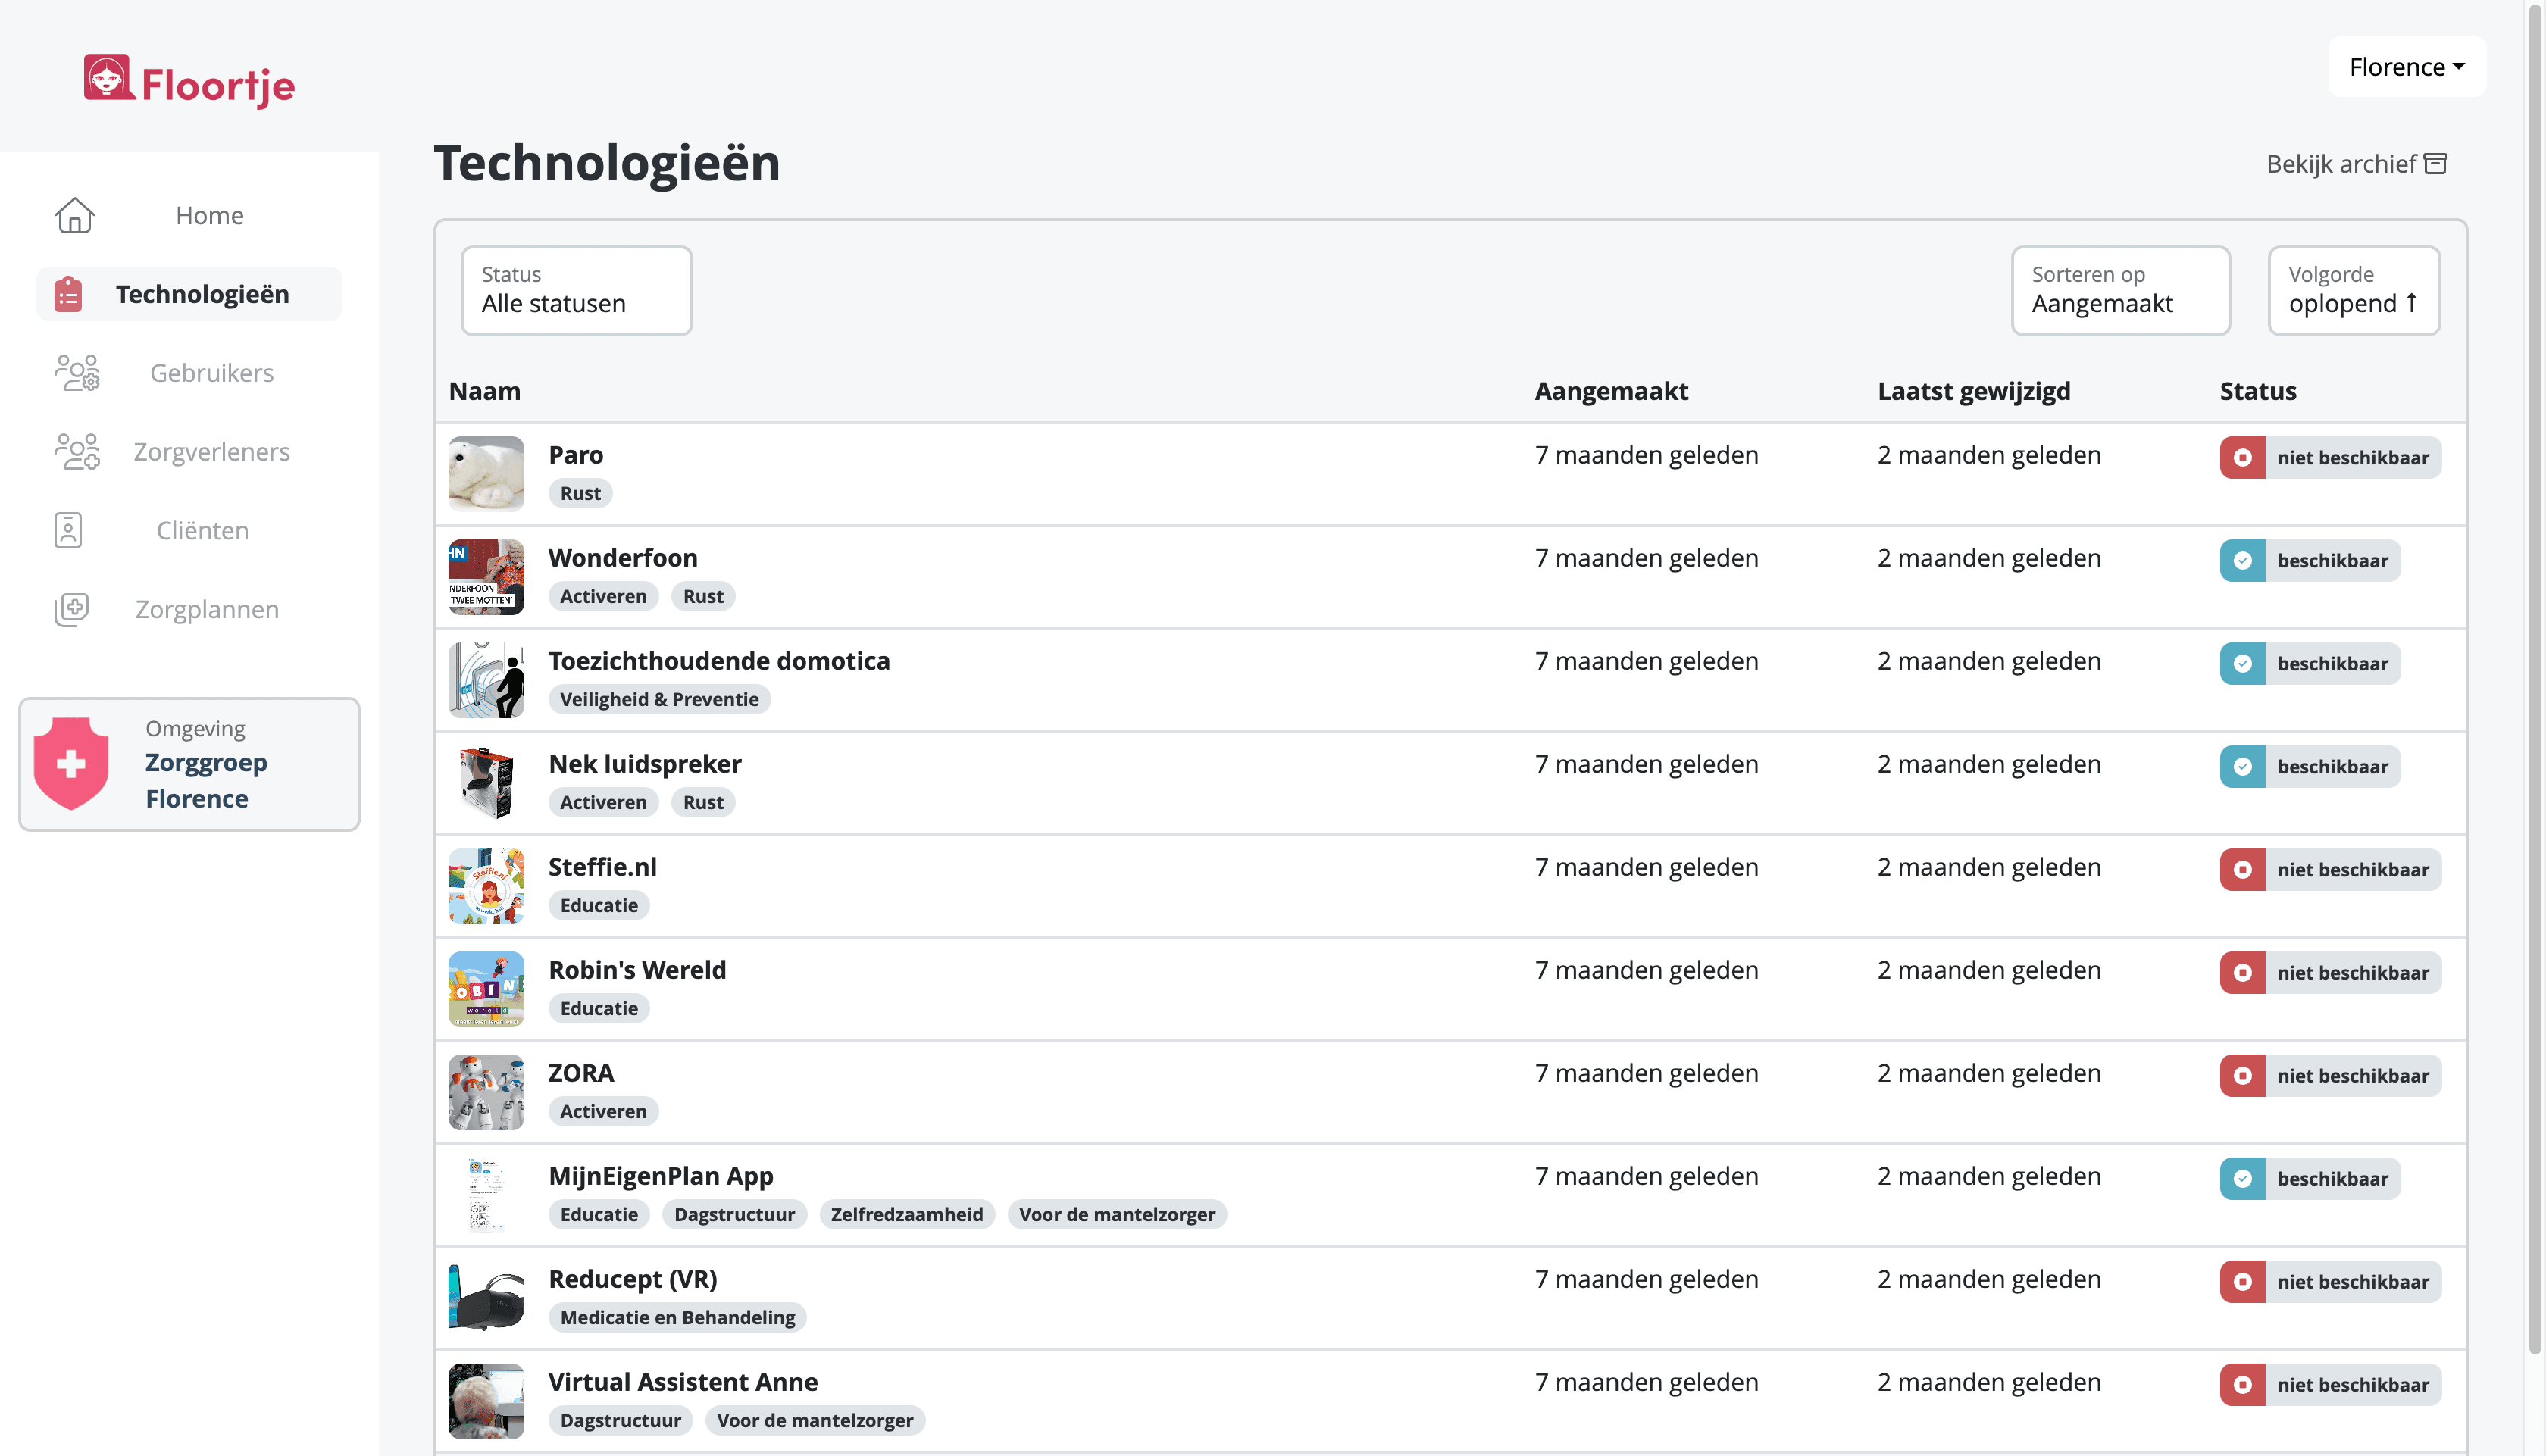Click the Zorgplannen icon
Viewport: 2546px width, 1456px height.
pos(71,609)
